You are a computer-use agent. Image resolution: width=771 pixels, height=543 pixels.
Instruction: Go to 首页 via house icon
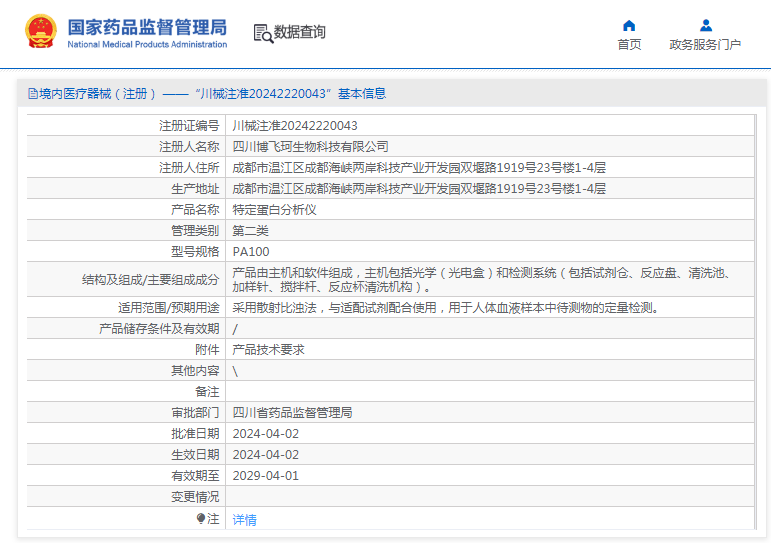point(629,26)
